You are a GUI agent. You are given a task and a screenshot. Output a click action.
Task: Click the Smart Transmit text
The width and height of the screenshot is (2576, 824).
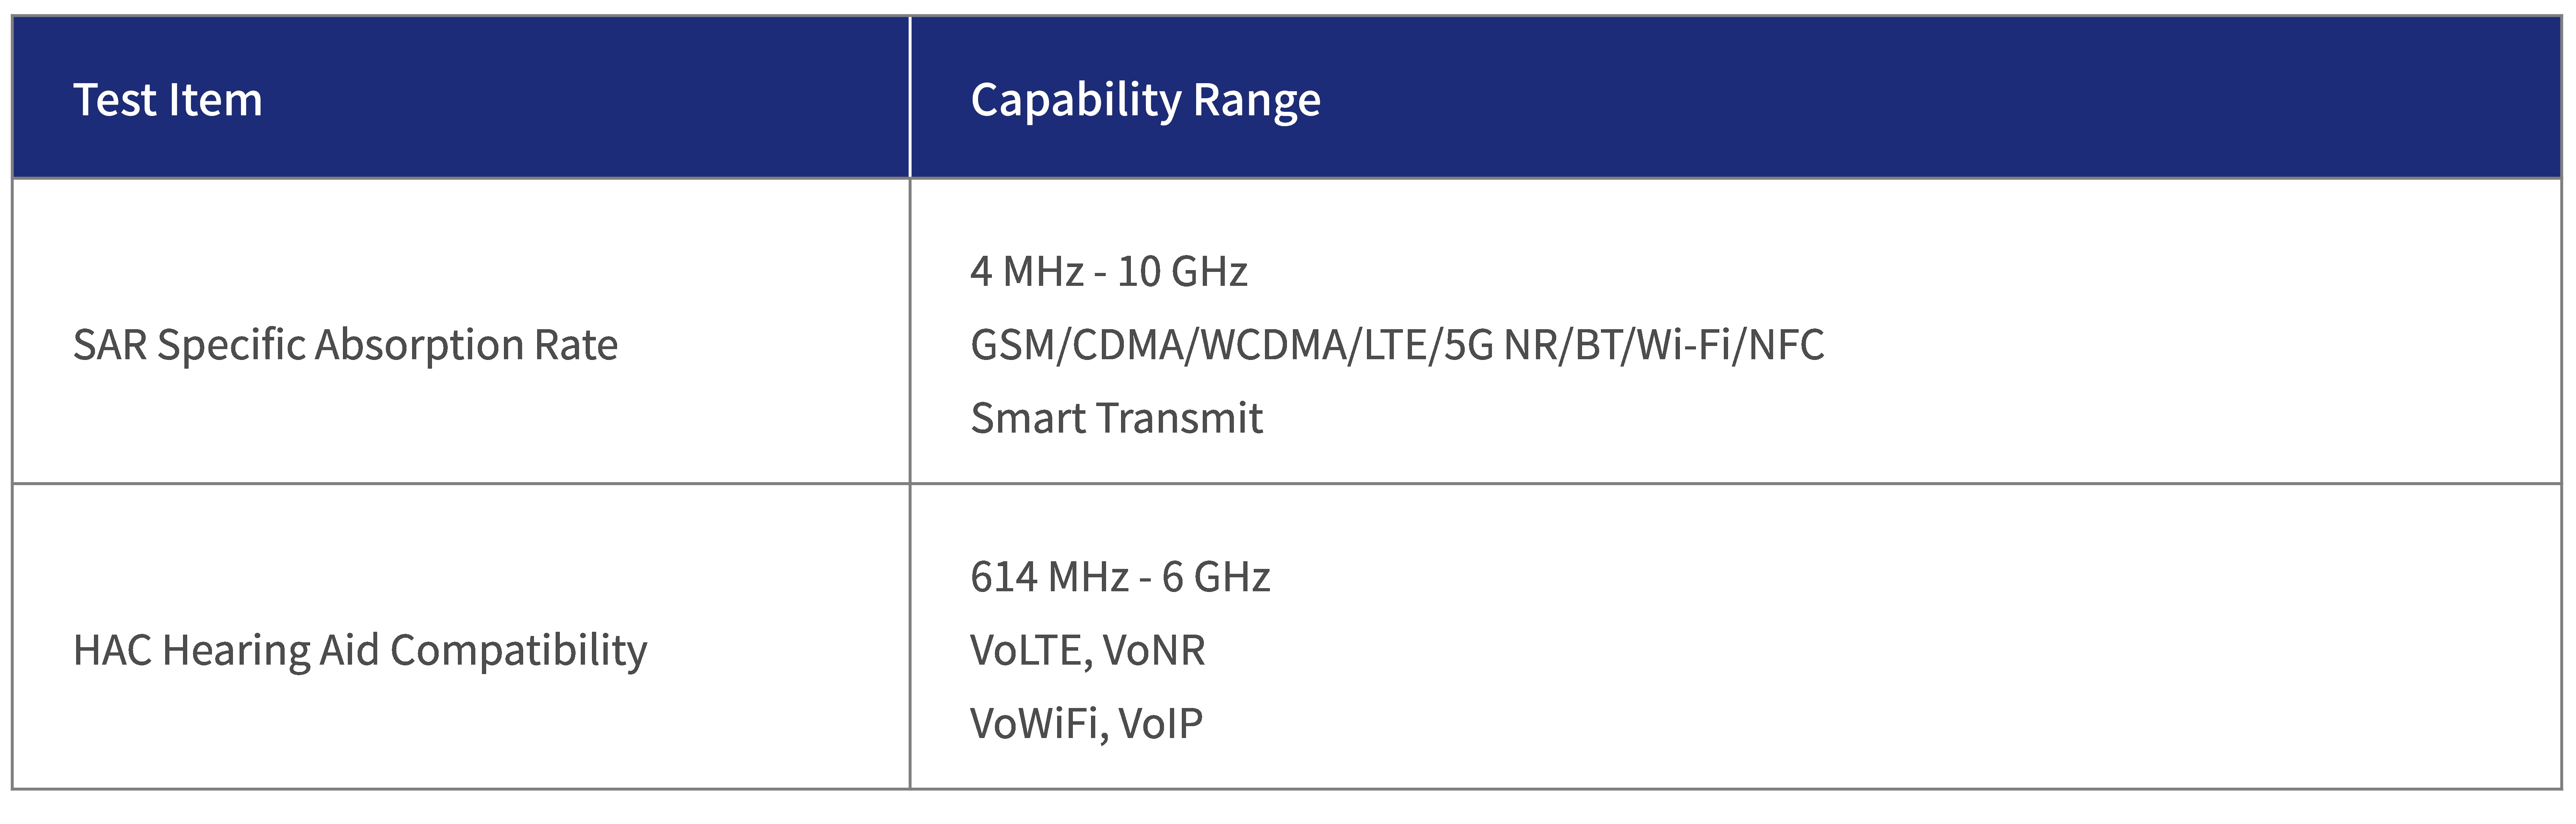(x=1116, y=418)
